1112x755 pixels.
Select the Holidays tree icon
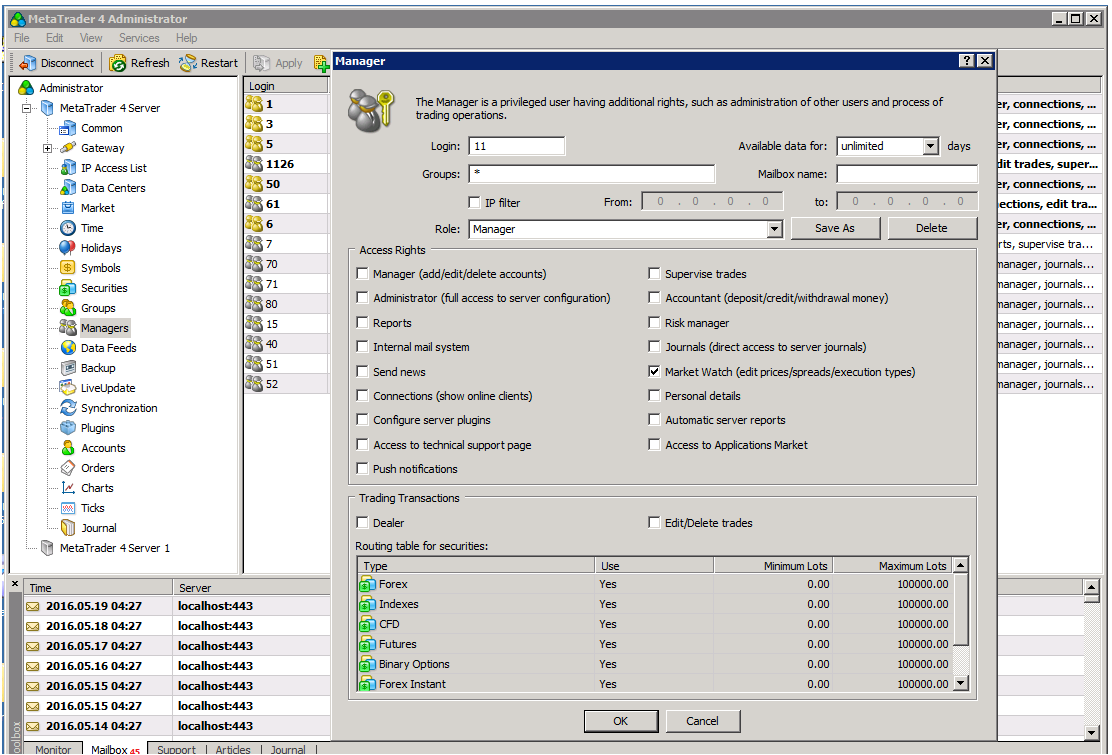click(68, 248)
